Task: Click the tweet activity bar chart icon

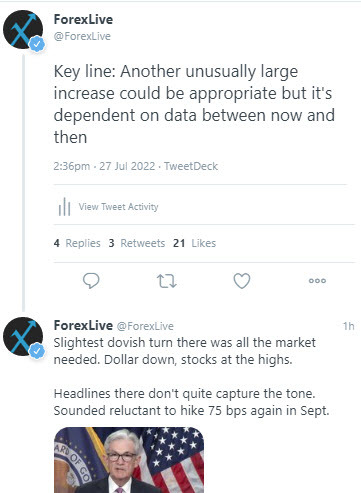Action: (x=64, y=207)
